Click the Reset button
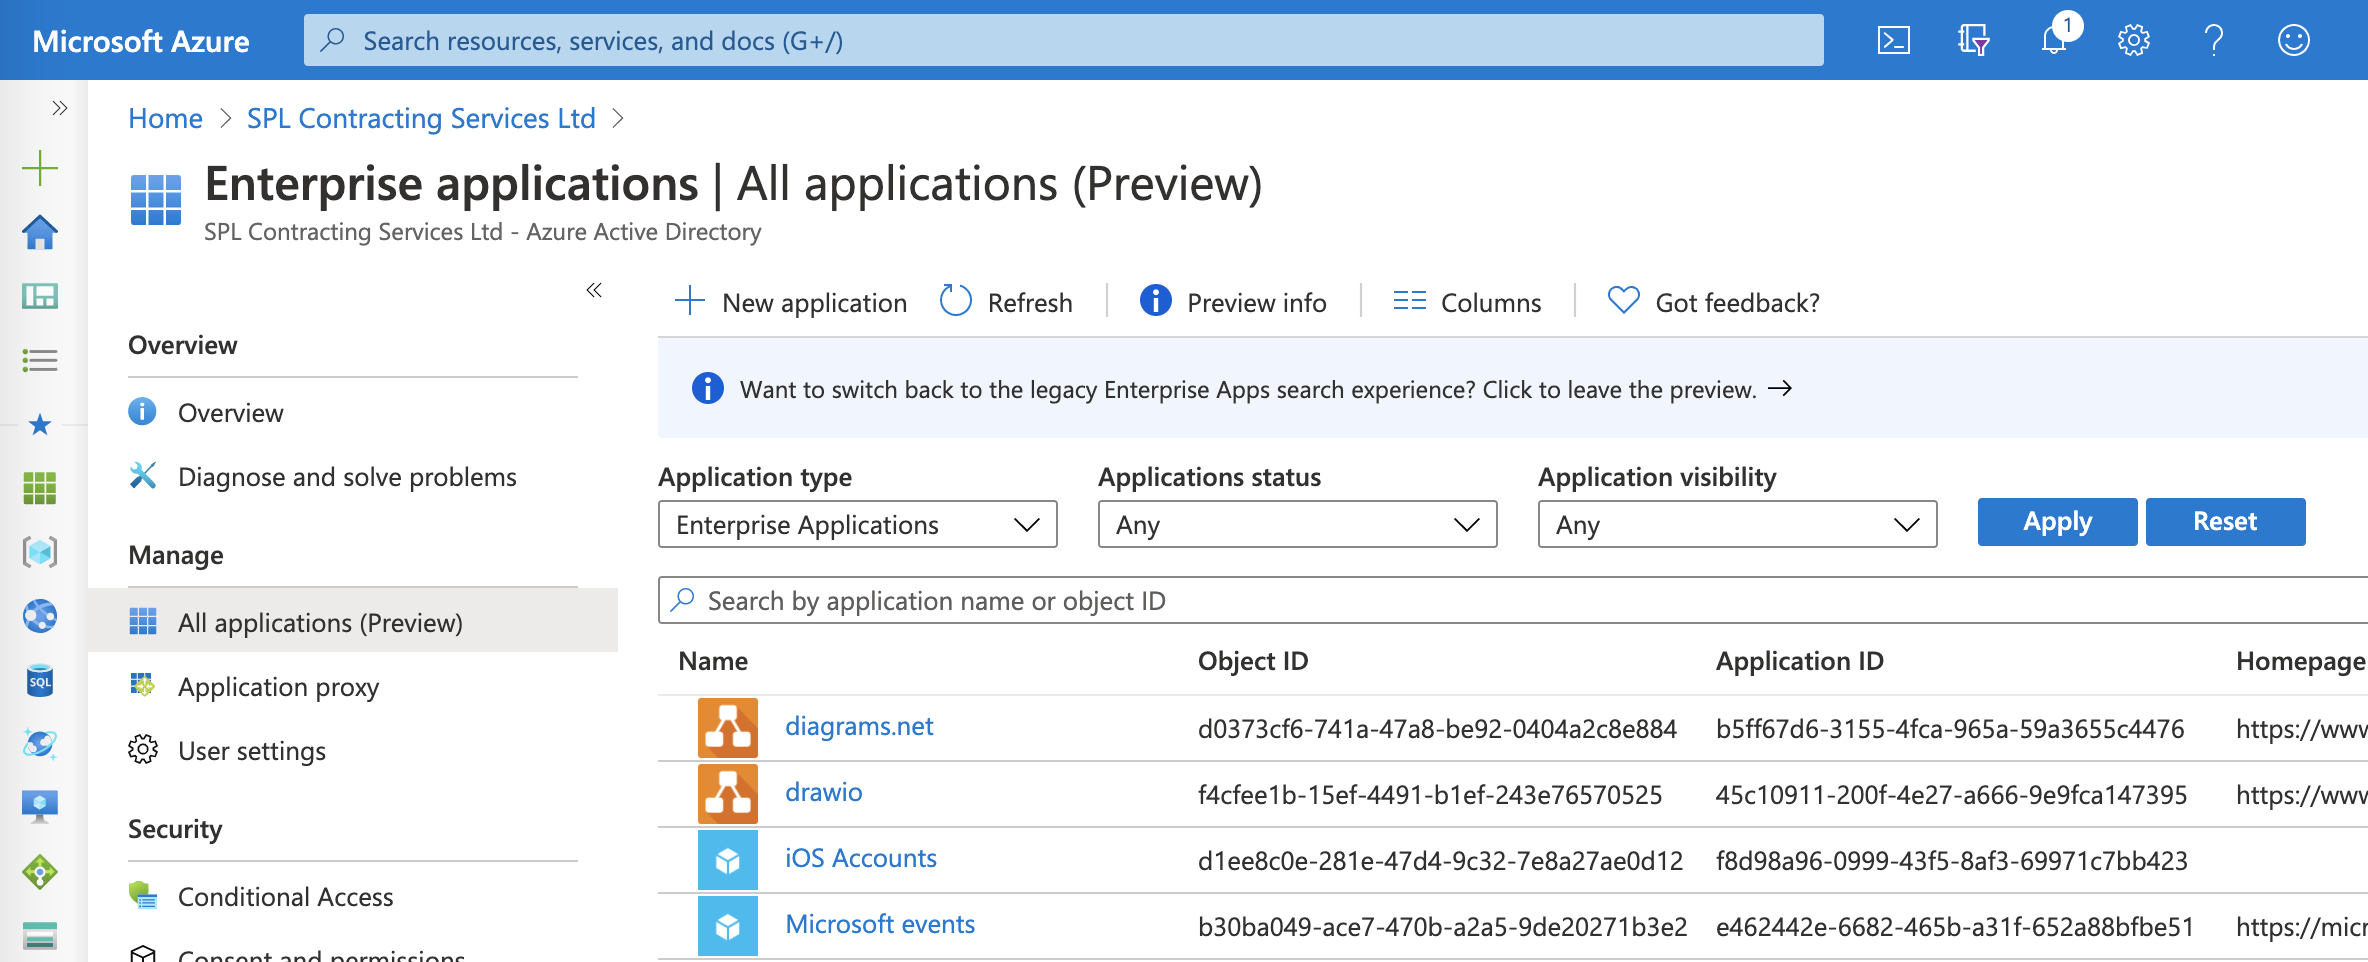This screenshot has height=962, width=2368. point(2225,522)
